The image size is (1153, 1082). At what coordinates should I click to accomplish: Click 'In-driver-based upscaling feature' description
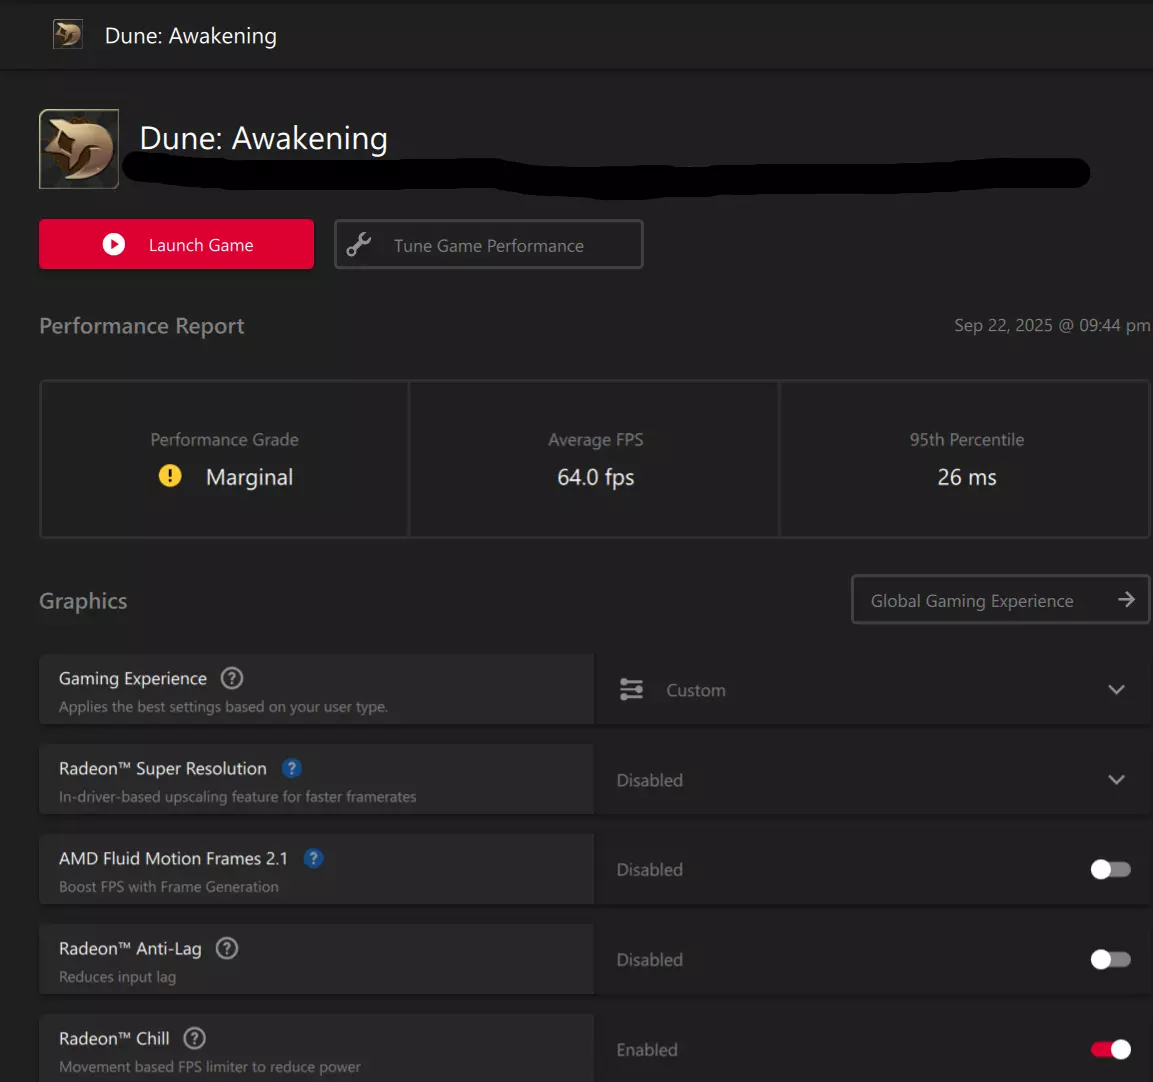coord(238,797)
